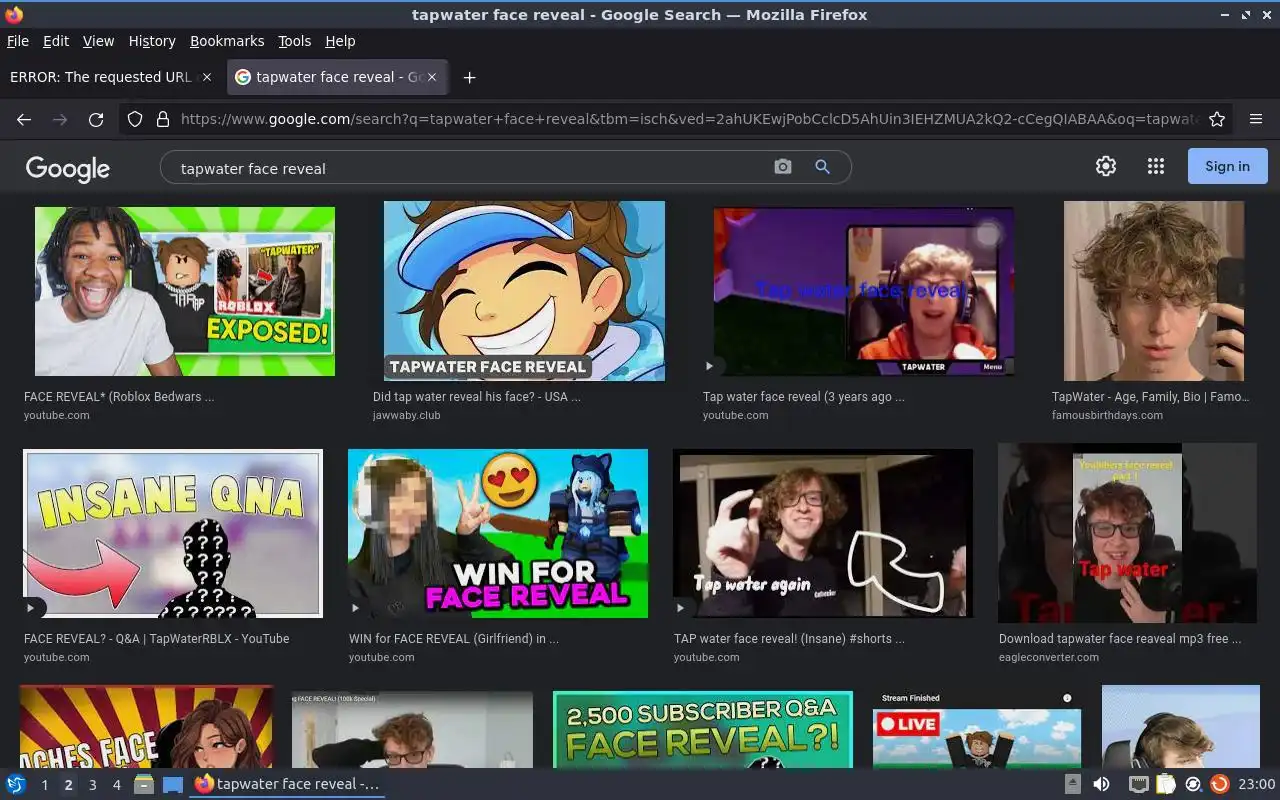Open the Firefox hamburger application menu
Image resolution: width=1280 pixels, height=800 pixels.
point(1256,119)
